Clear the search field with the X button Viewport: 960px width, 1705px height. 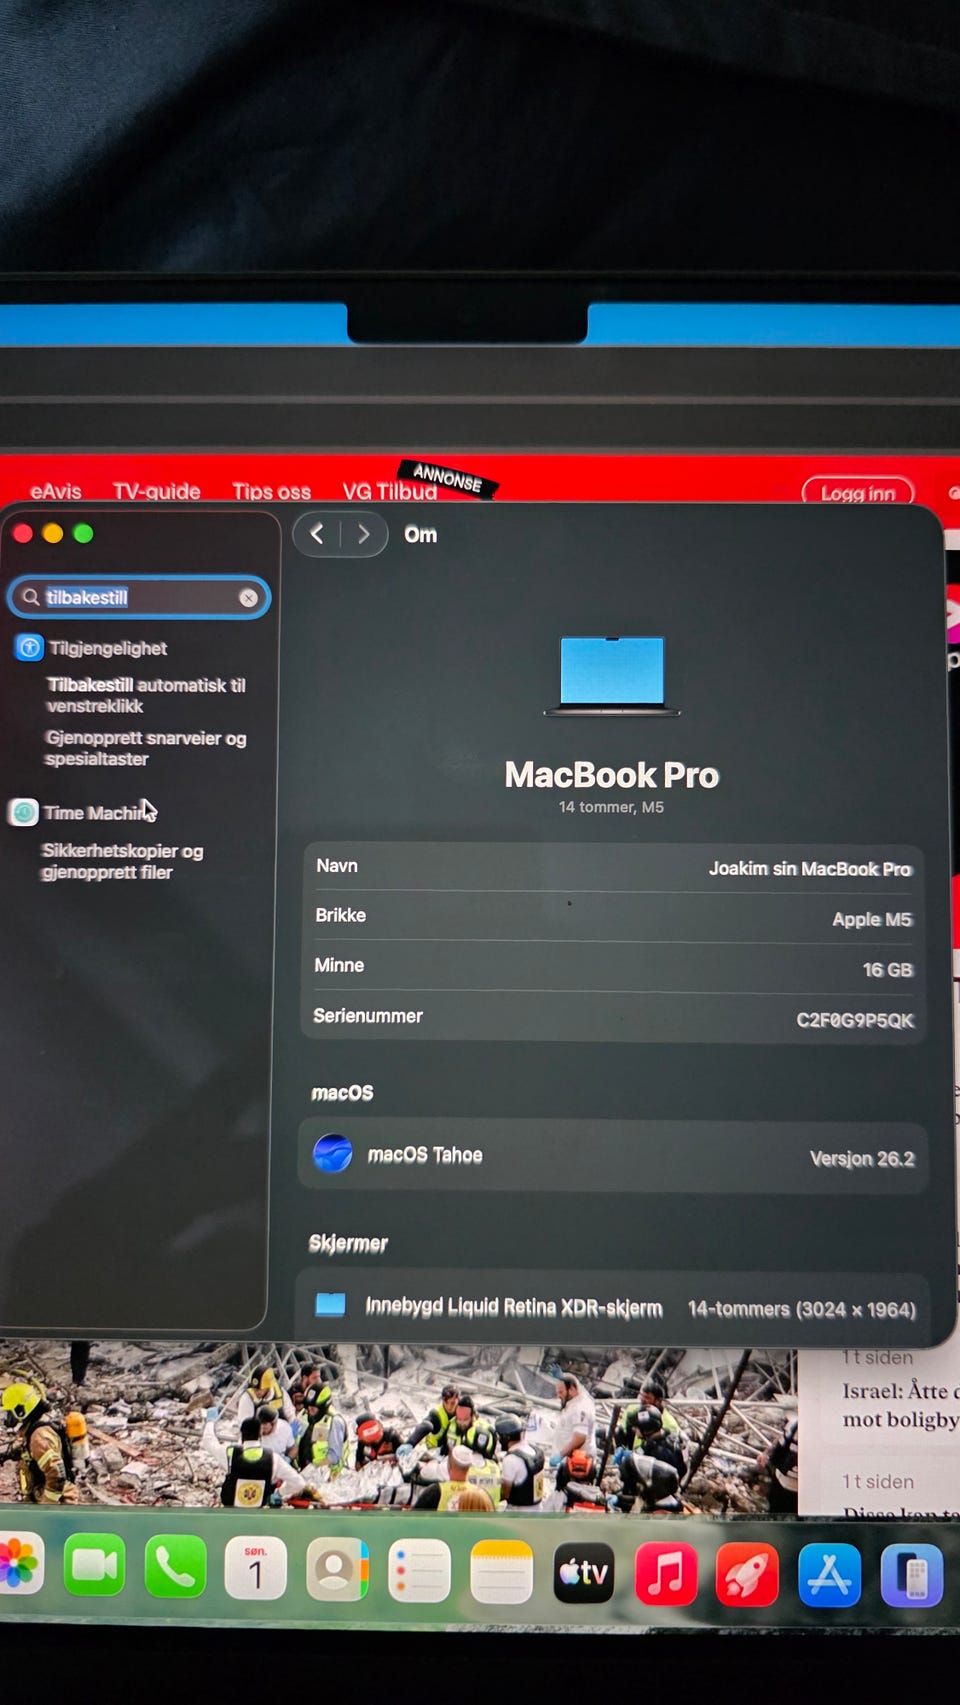click(248, 598)
